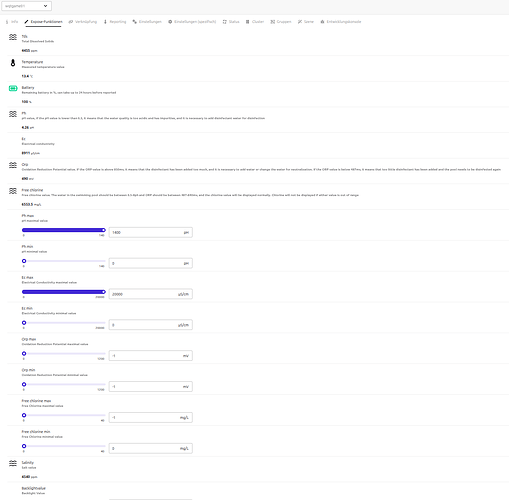Click the TDS water waves icon
Image resolution: width=509 pixels, height=500 pixels.
point(13,37)
